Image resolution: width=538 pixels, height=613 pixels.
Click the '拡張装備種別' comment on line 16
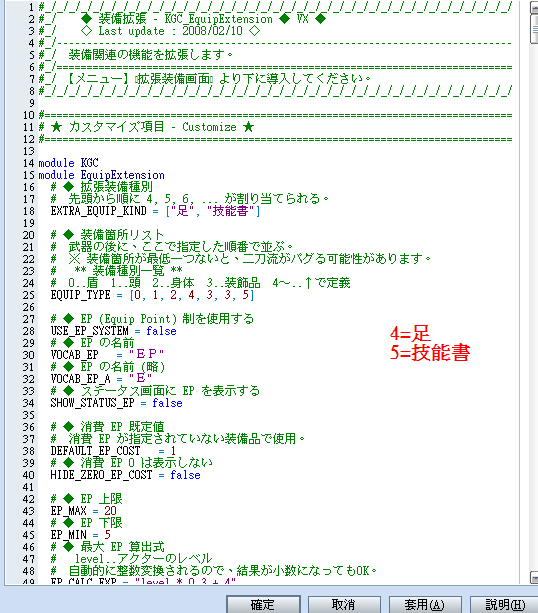102,187
